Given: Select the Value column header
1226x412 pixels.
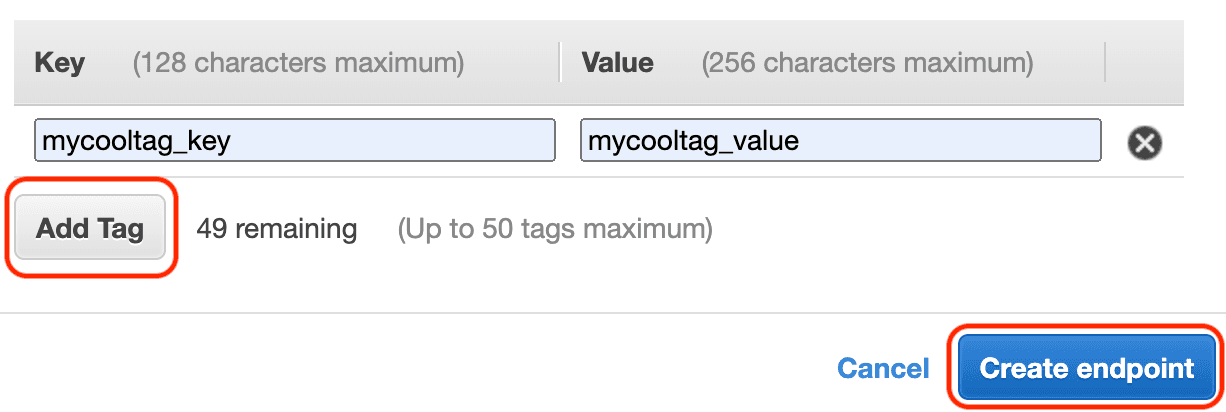Looking at the screenshot, I should coord(618,63).
